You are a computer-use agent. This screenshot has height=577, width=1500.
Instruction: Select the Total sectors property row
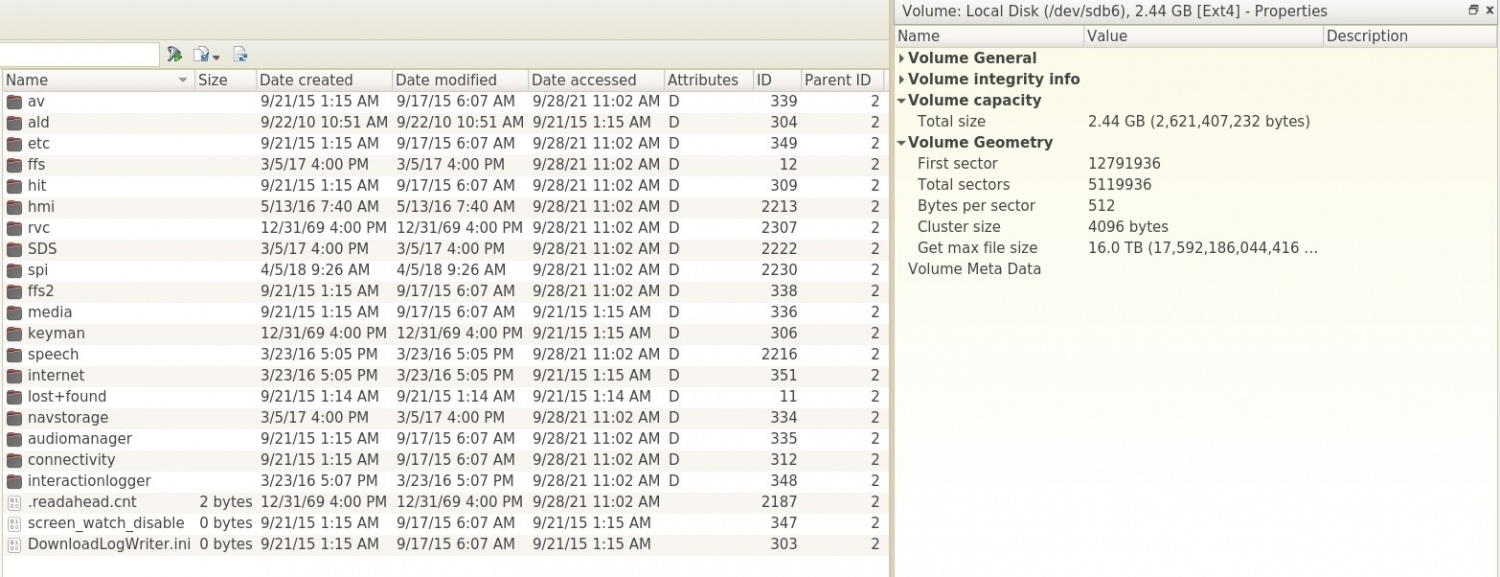click(x=1196, y=184)
